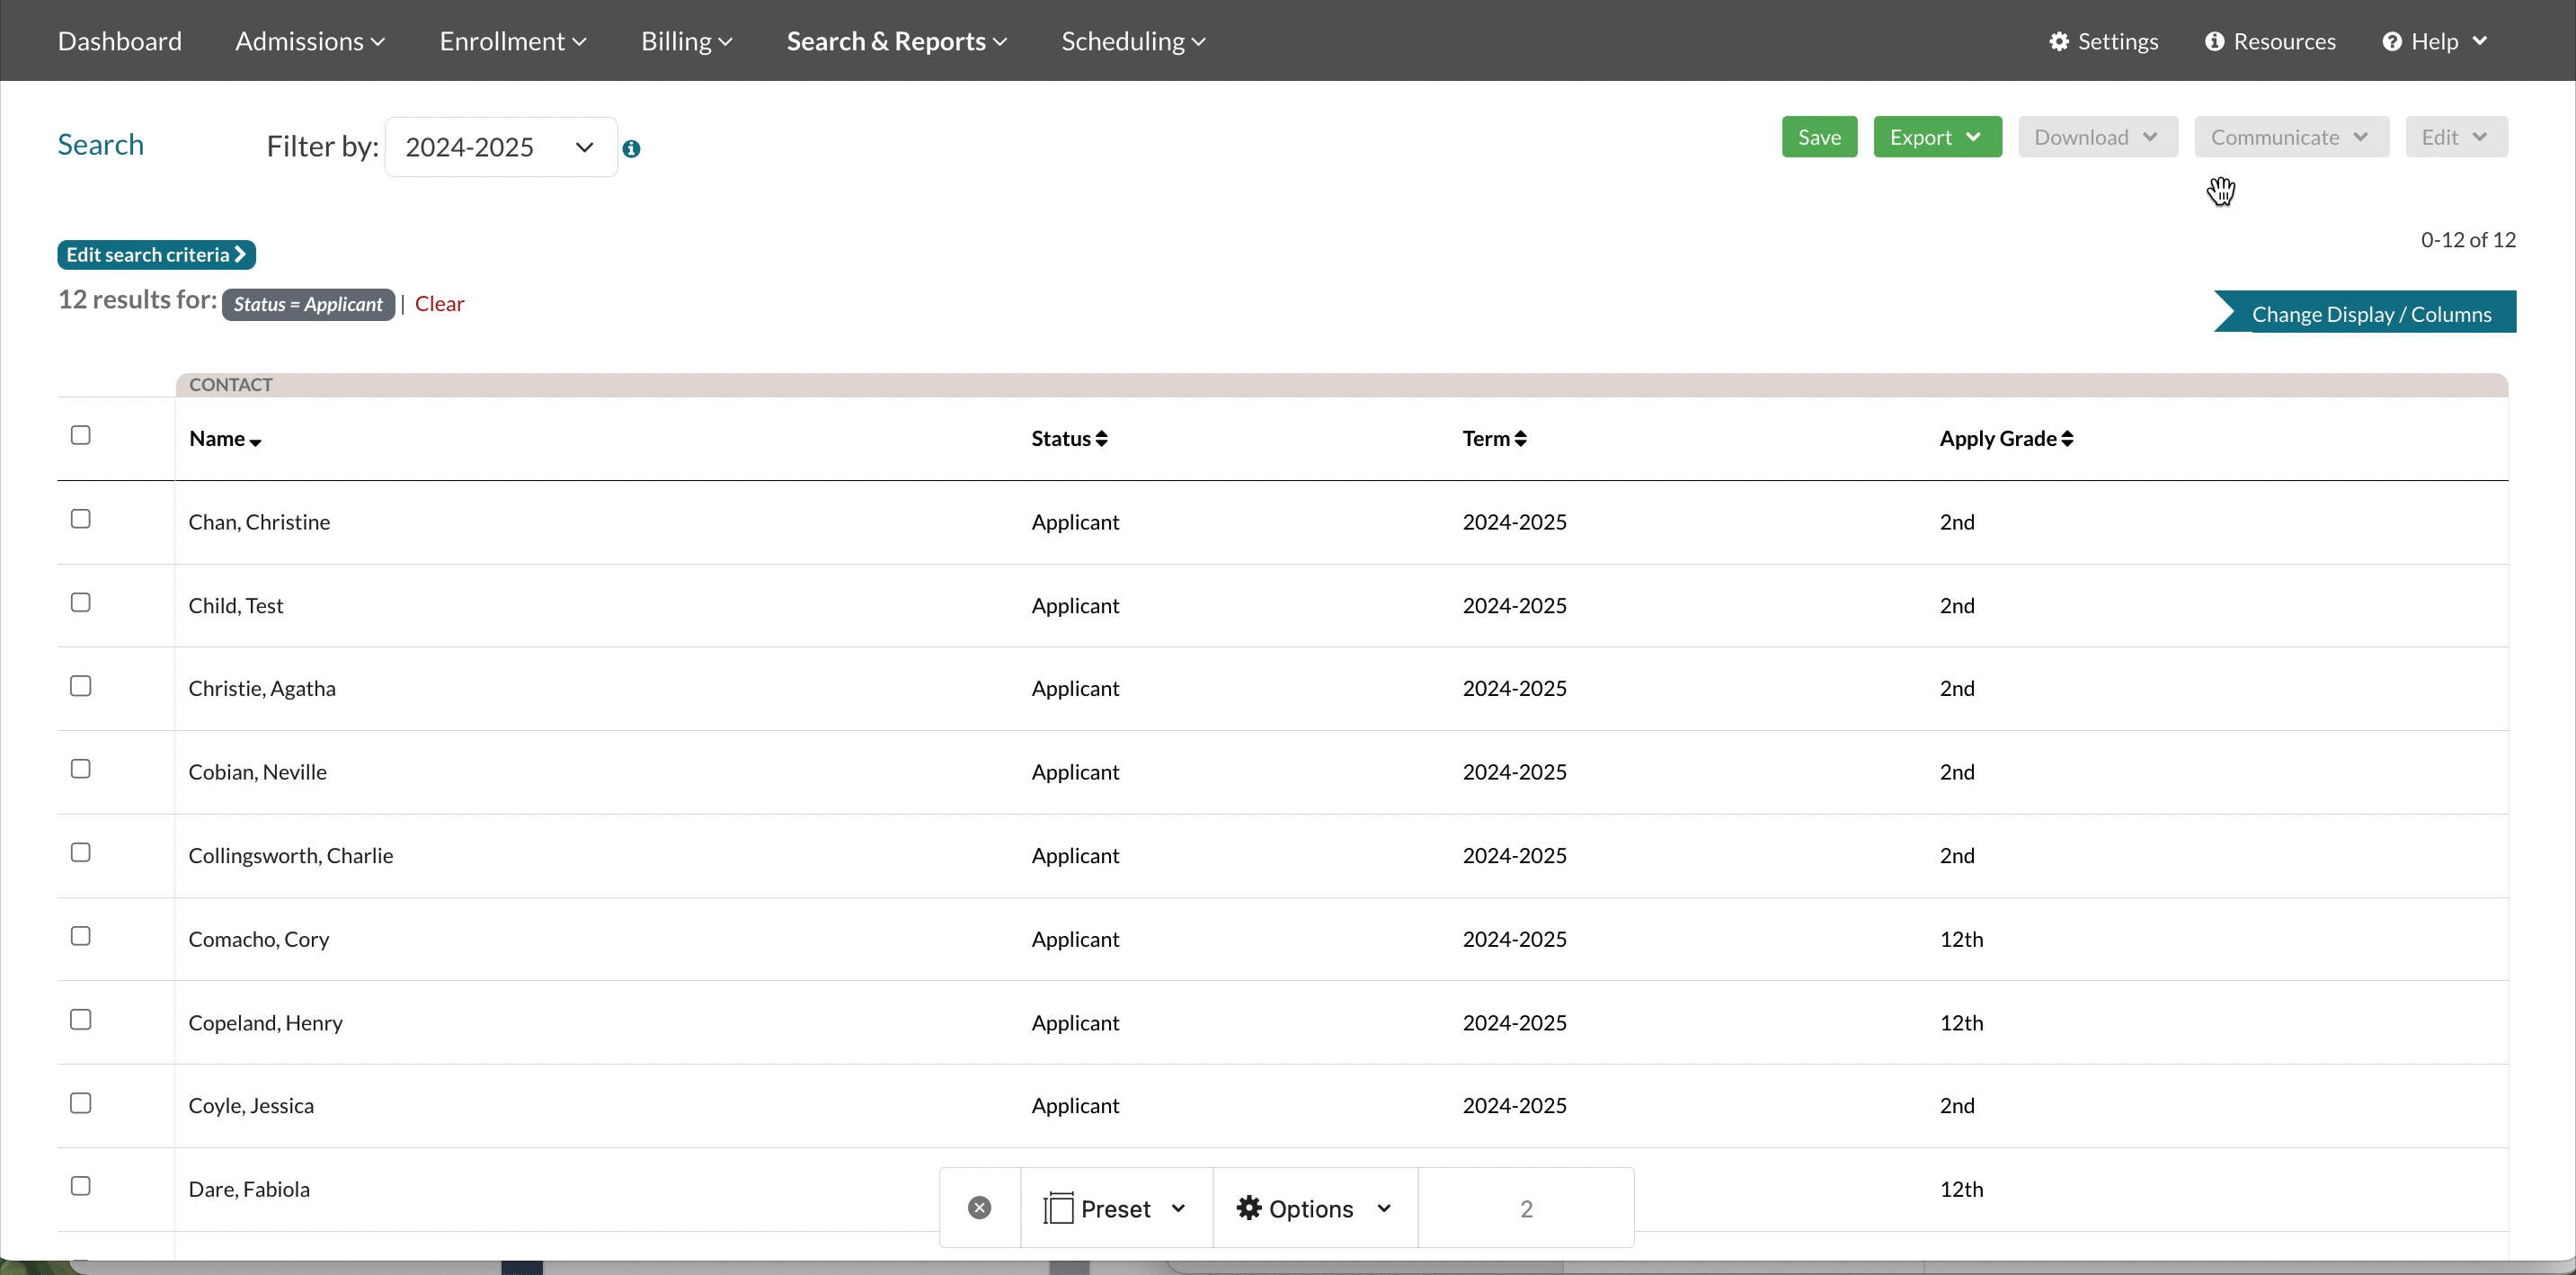Sort by Status column arrows
Viewport: 2576px width, 1275px height.
(1101, 439)
